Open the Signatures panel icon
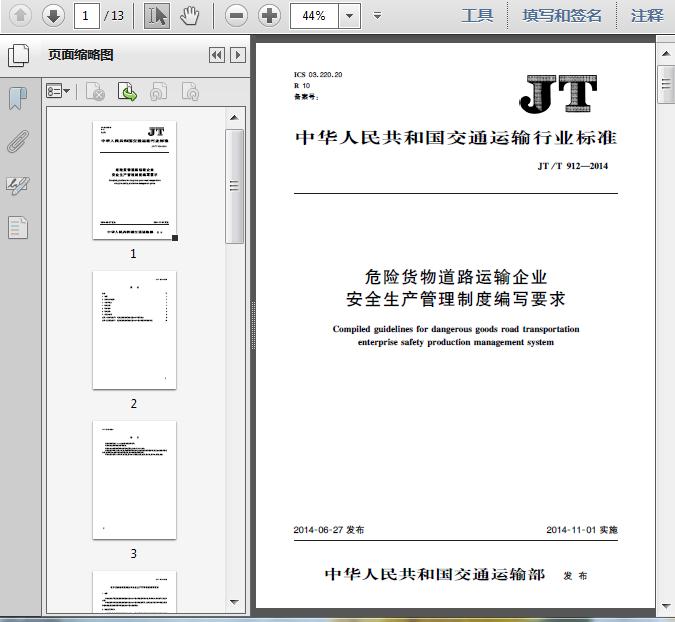The height and width of the screenshot is (622, 675). (x=18, y=185)
